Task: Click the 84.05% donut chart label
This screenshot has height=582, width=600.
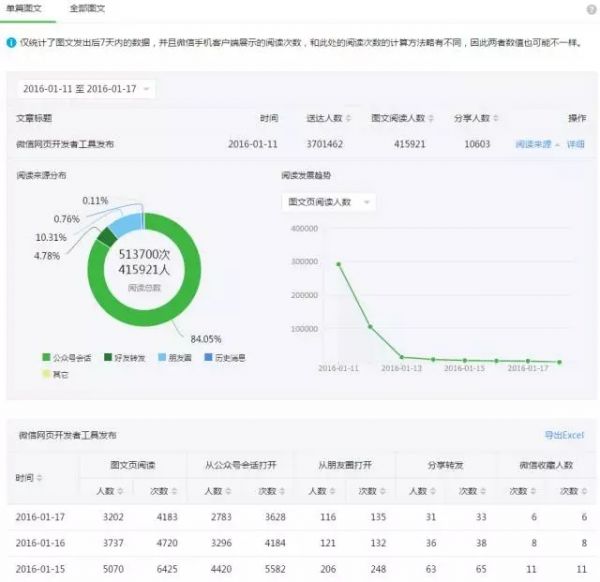Action: click(x=206, y=339)
